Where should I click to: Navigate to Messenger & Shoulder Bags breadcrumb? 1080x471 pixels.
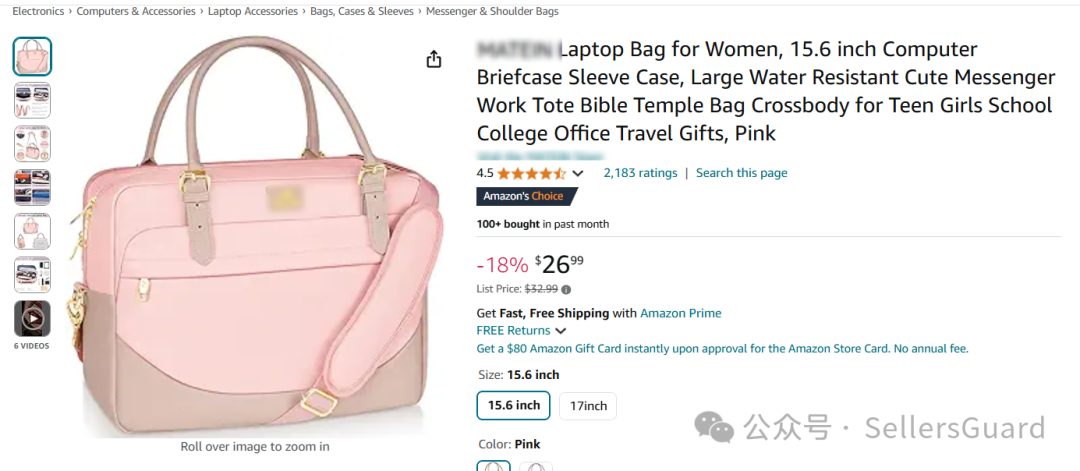coord(492,12)
